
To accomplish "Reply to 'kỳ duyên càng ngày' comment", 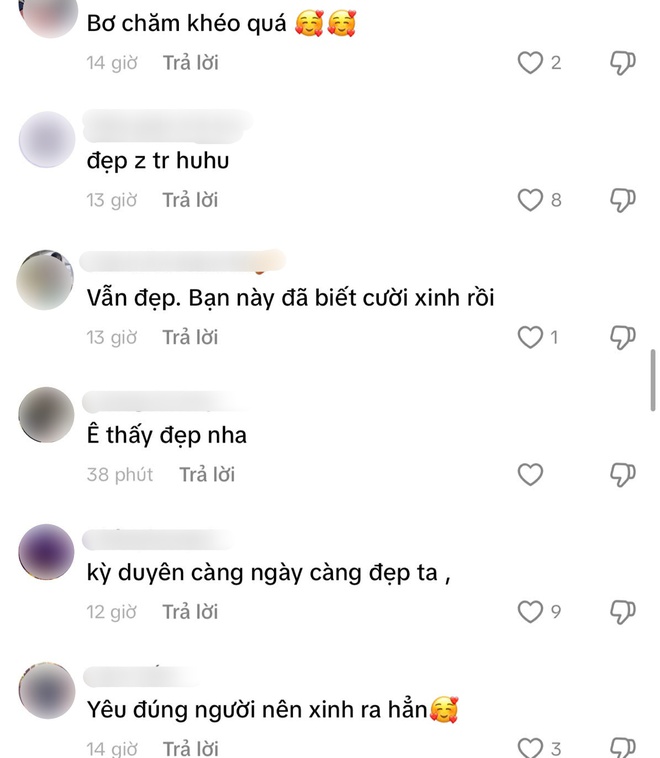I will 191,612.
